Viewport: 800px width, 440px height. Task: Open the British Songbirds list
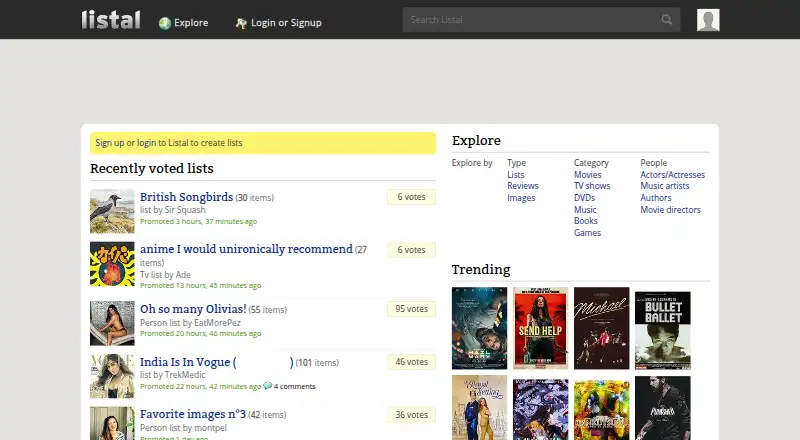click(x=186, y=197)
